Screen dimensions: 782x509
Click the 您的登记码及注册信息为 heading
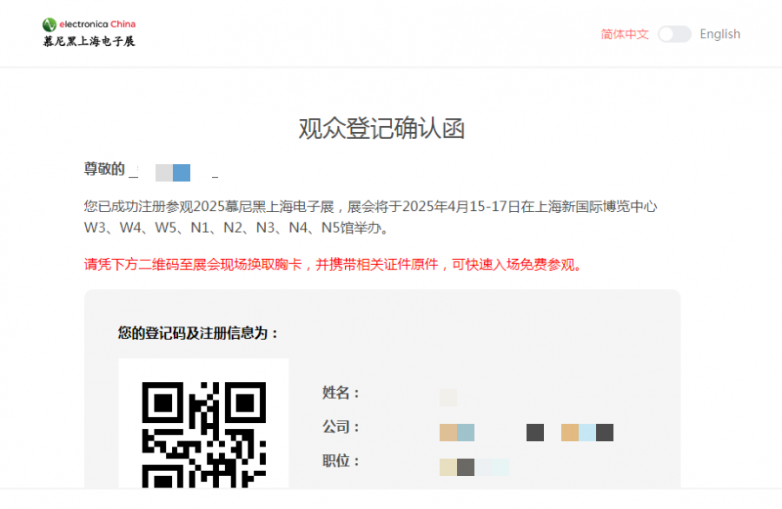point(199,333)
